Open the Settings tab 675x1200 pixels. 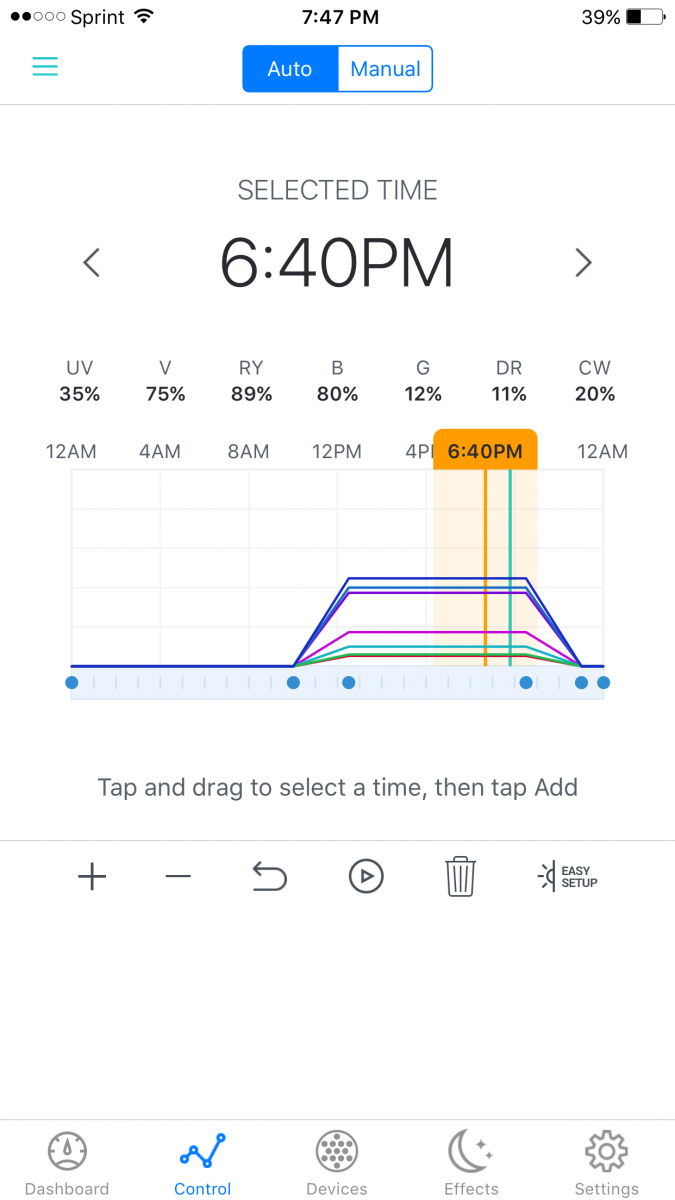[x=606, y=1163]
